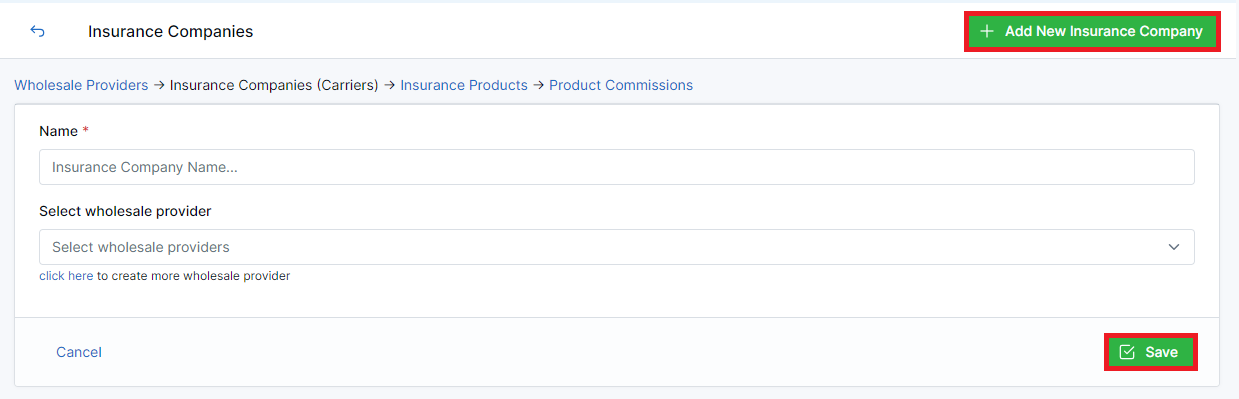This screenshot has width=1239, height=399.
Task: Save the insurance company form
Action: pyautogui.click(x=1150, y=352)
